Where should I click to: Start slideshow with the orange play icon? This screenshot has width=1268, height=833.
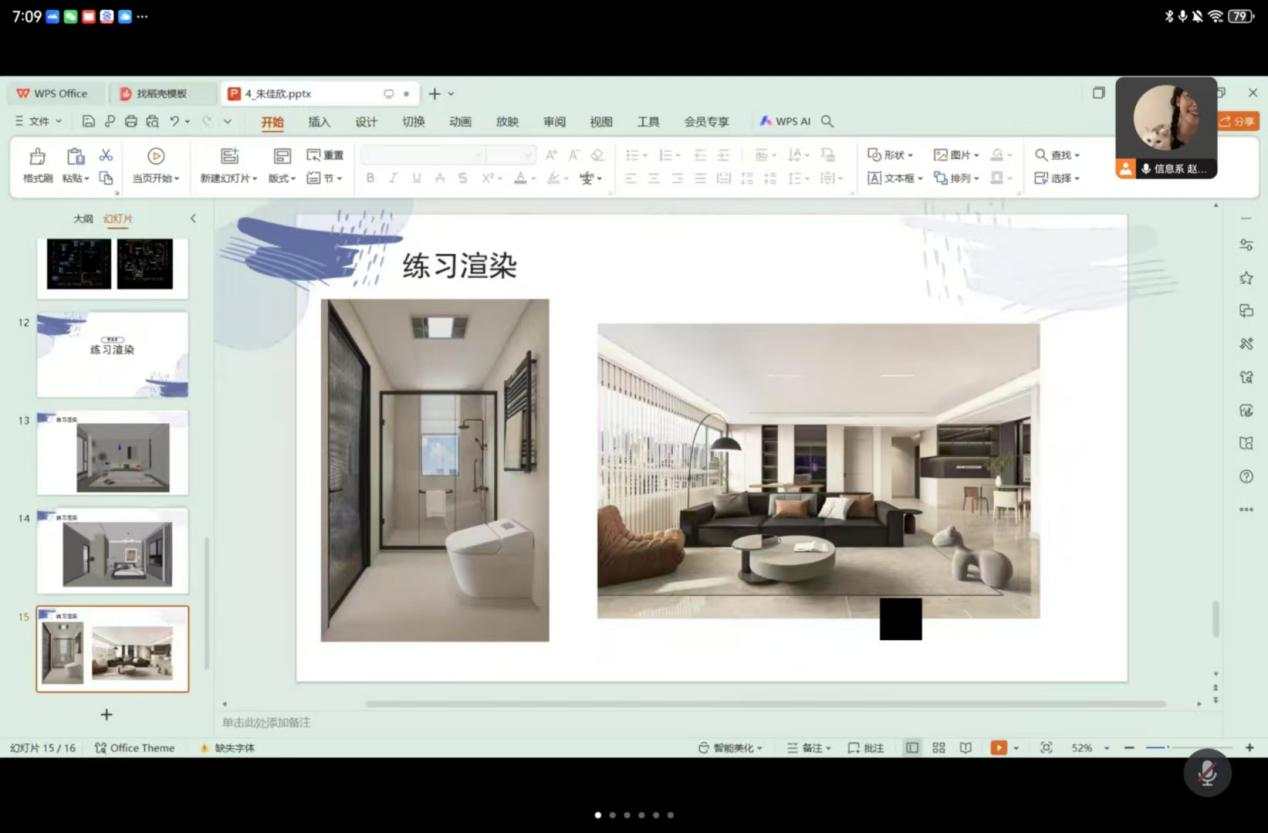coord(998,748)
